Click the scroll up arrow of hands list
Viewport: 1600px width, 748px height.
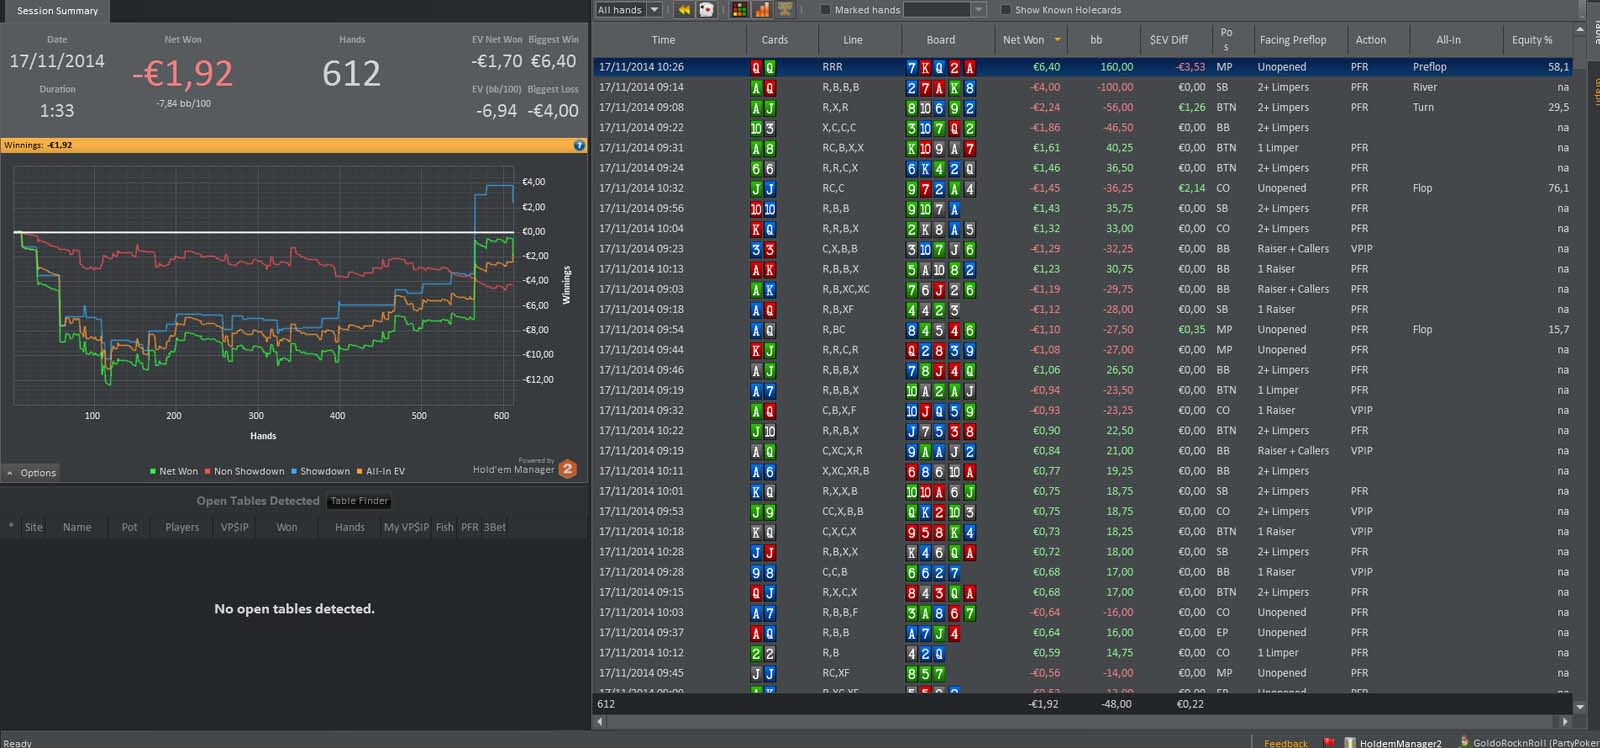click(x=1580, y=31)
